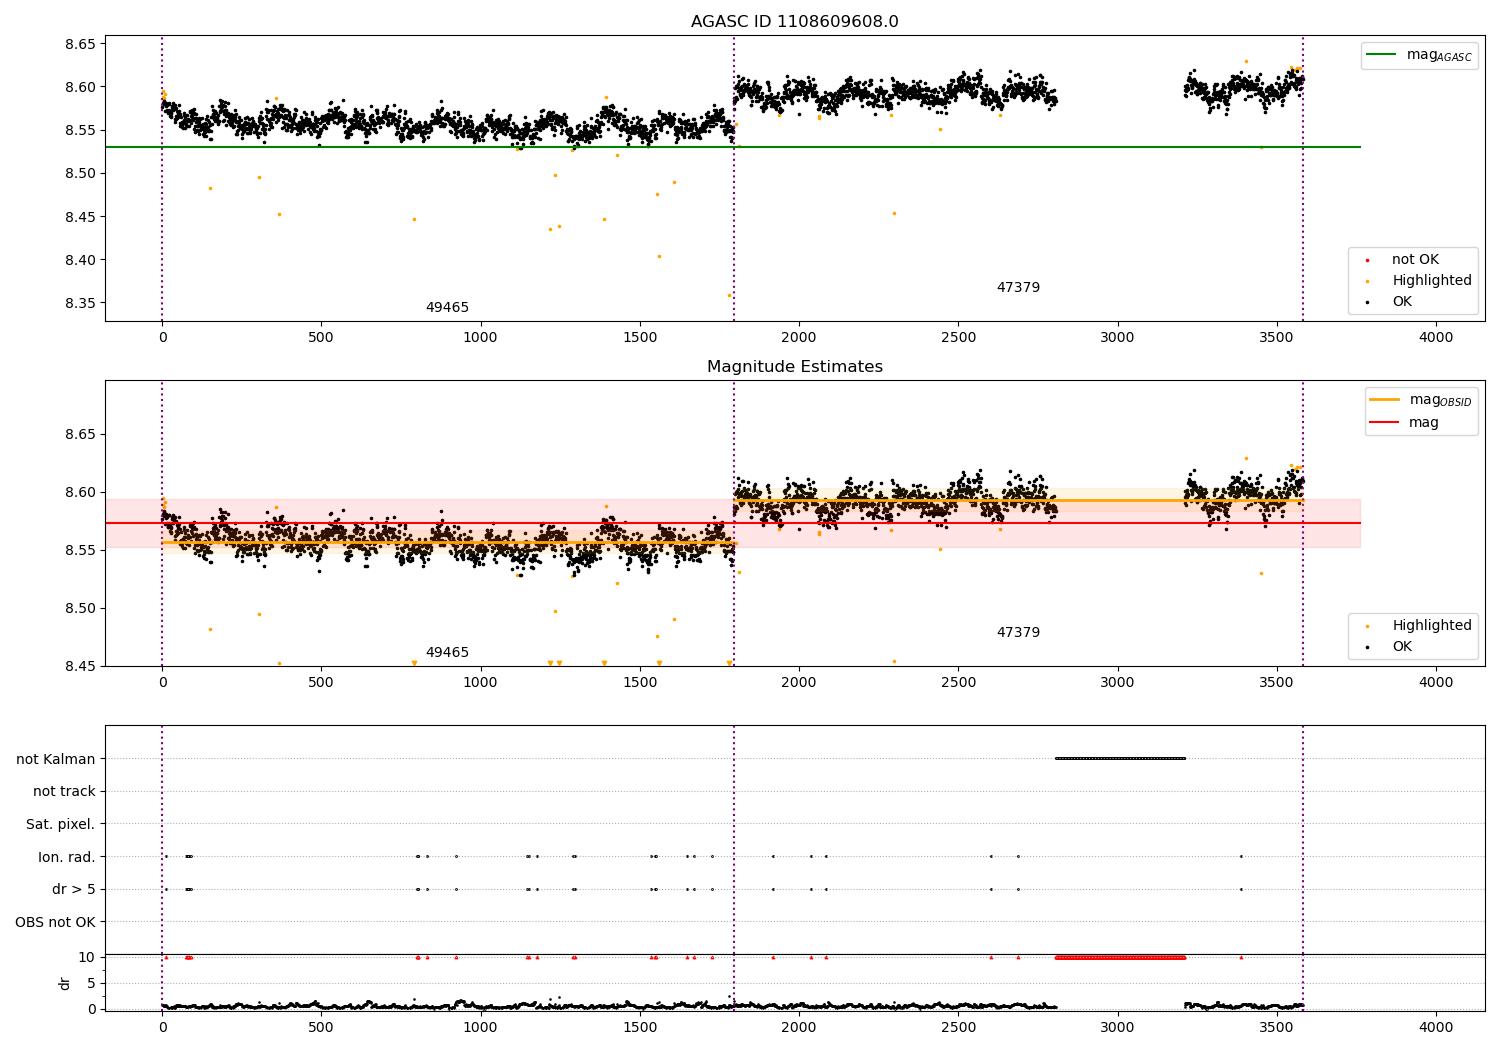Click the 'mag OBSID' legend label in the middle plot

[1440, 400]
